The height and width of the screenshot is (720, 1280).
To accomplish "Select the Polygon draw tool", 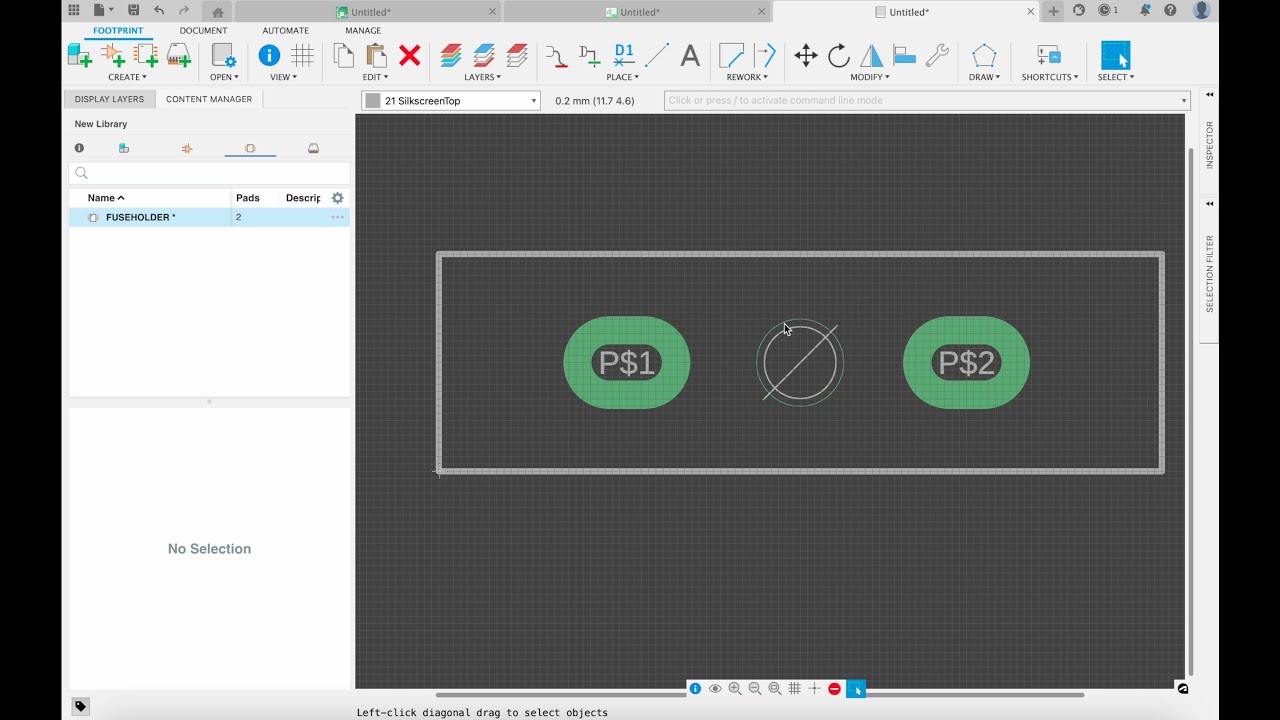I will point(984,56).
